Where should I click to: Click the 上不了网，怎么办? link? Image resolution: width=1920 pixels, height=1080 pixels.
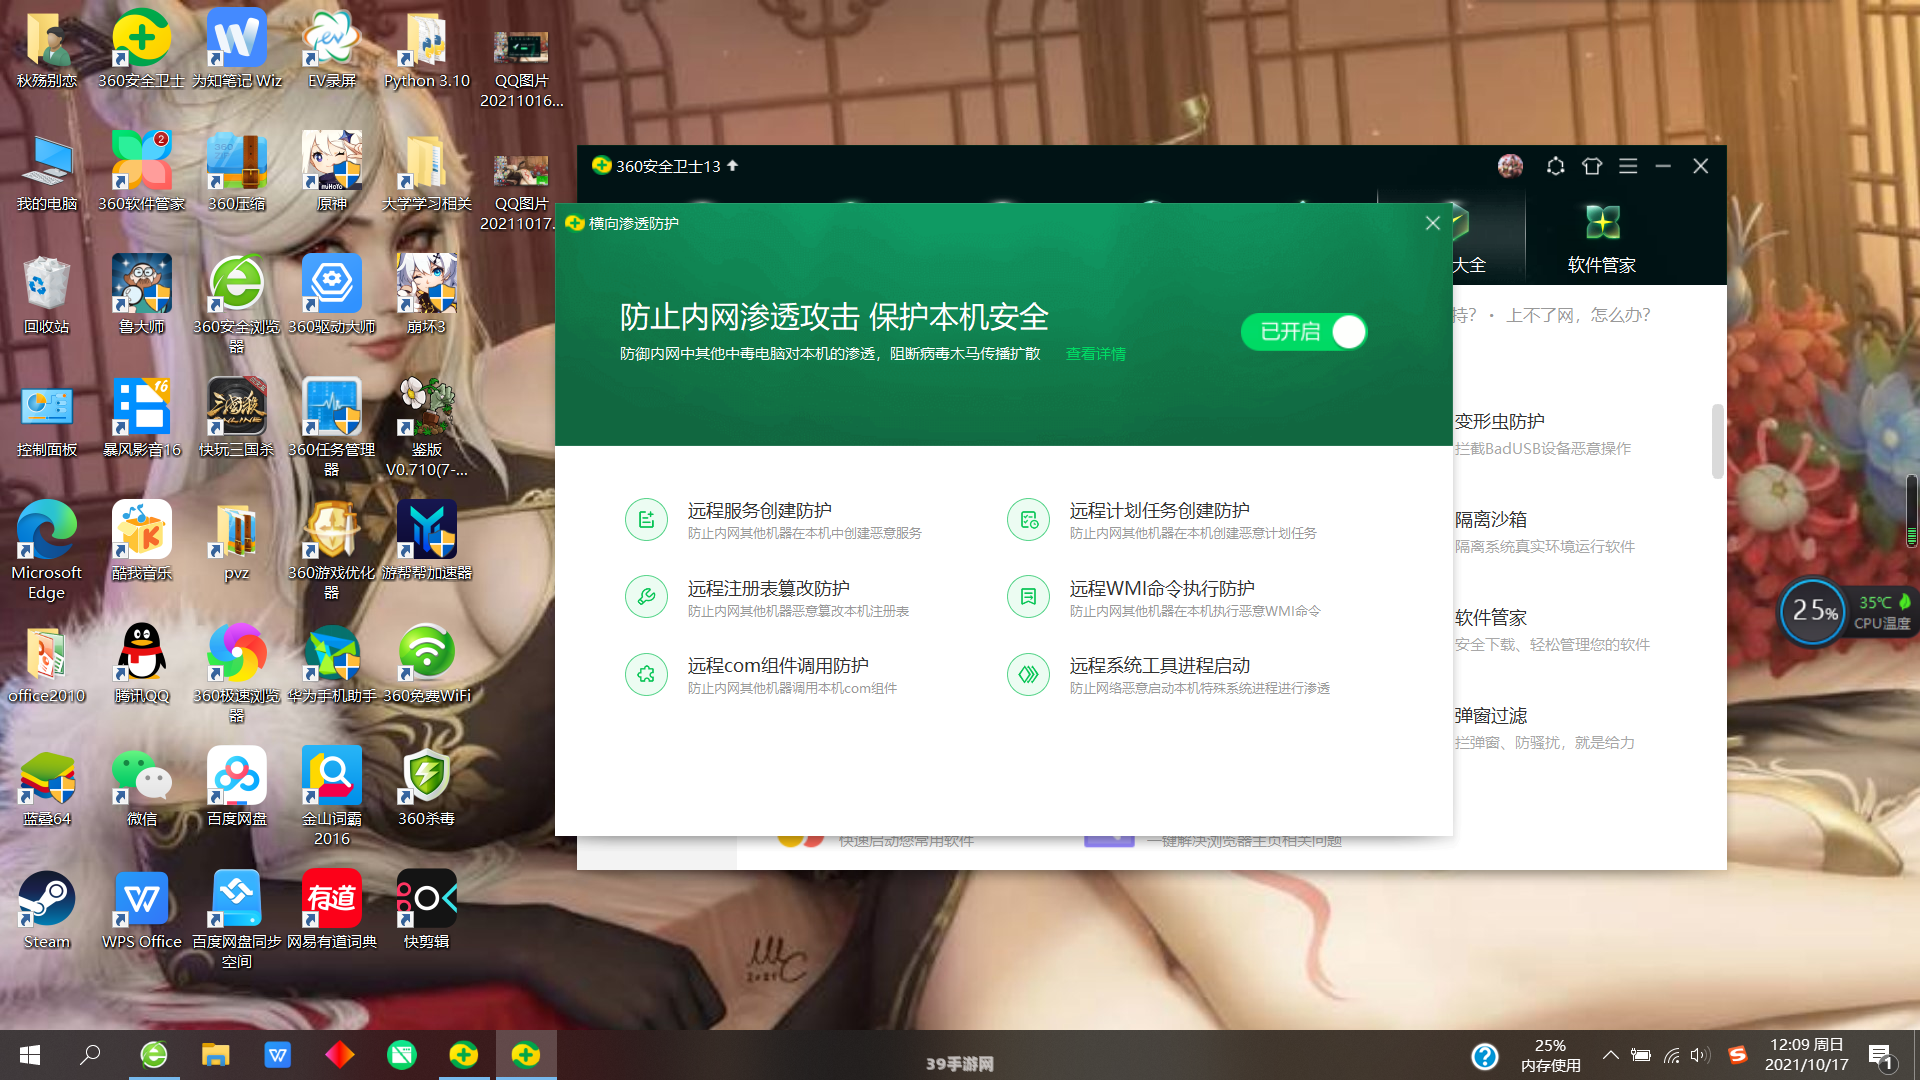(1578, 315)
